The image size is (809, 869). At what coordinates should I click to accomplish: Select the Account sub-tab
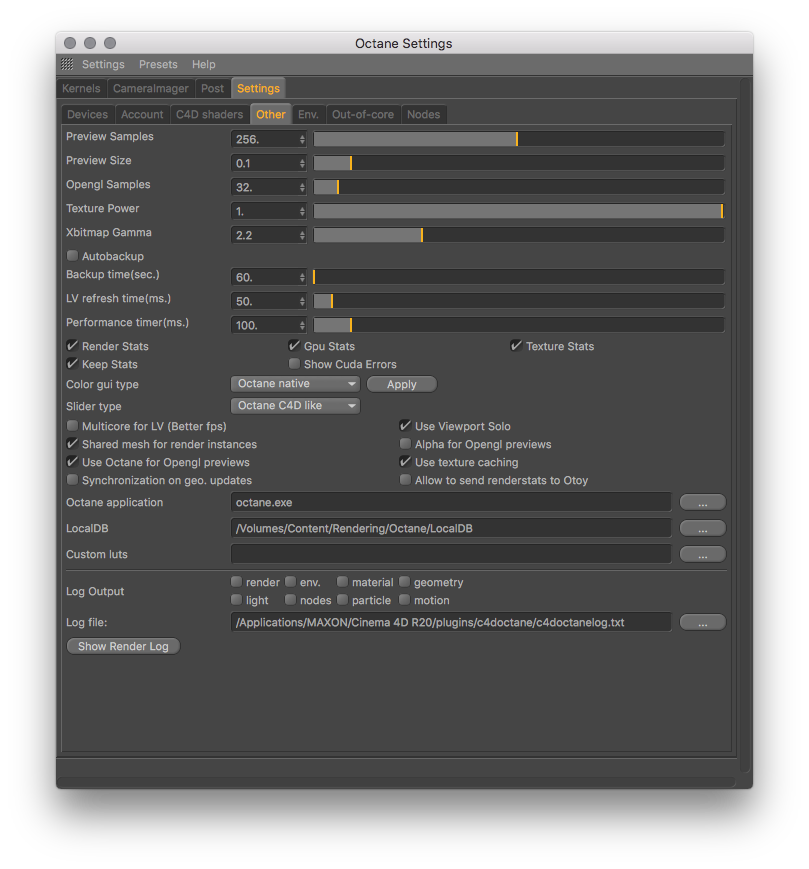tap(142, 114)
